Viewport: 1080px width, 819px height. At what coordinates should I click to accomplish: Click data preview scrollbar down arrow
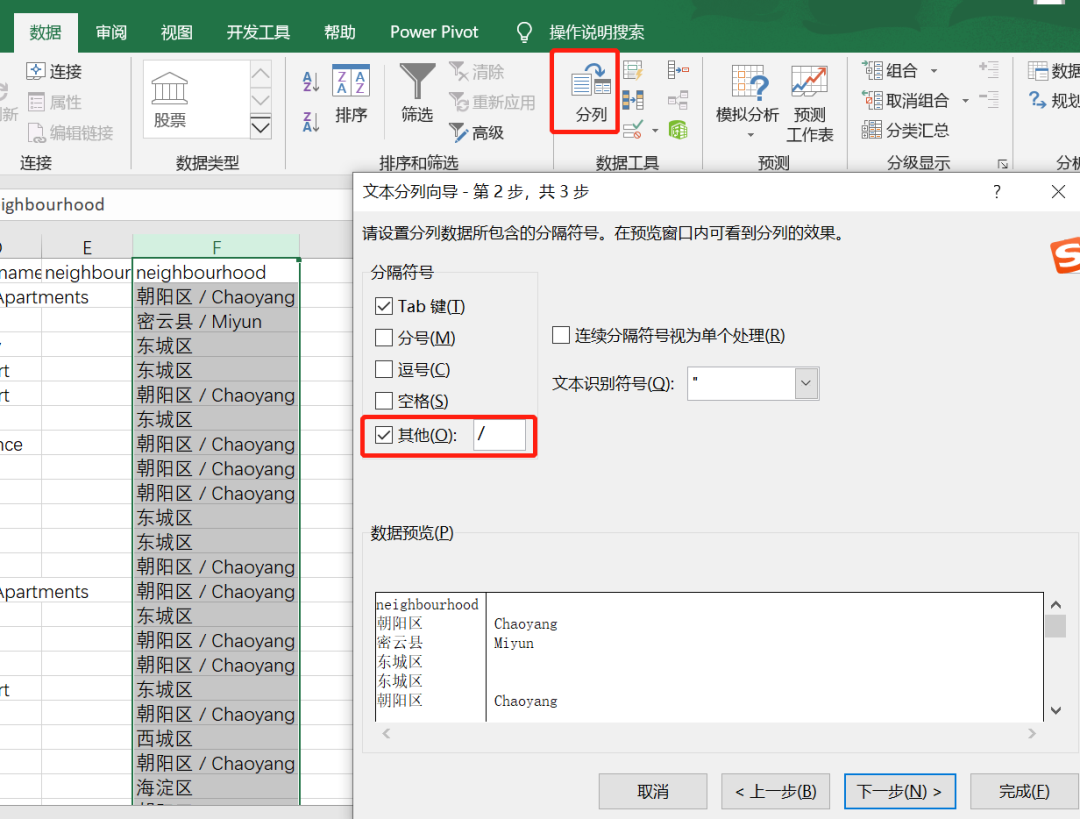pyautogui.click(x=1055, y=711)
